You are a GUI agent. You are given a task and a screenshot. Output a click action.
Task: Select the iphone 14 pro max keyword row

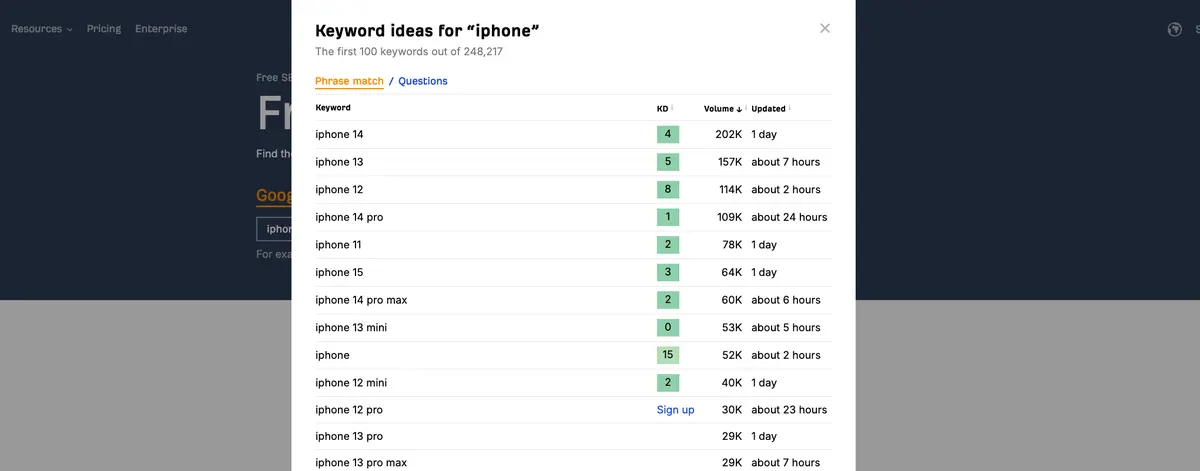573,300
